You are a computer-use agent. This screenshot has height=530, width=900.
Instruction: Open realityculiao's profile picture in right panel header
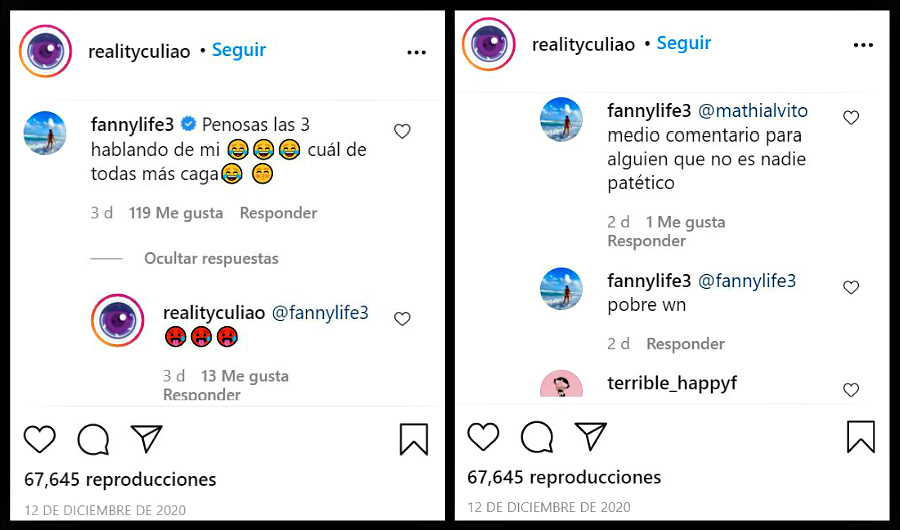489,45
